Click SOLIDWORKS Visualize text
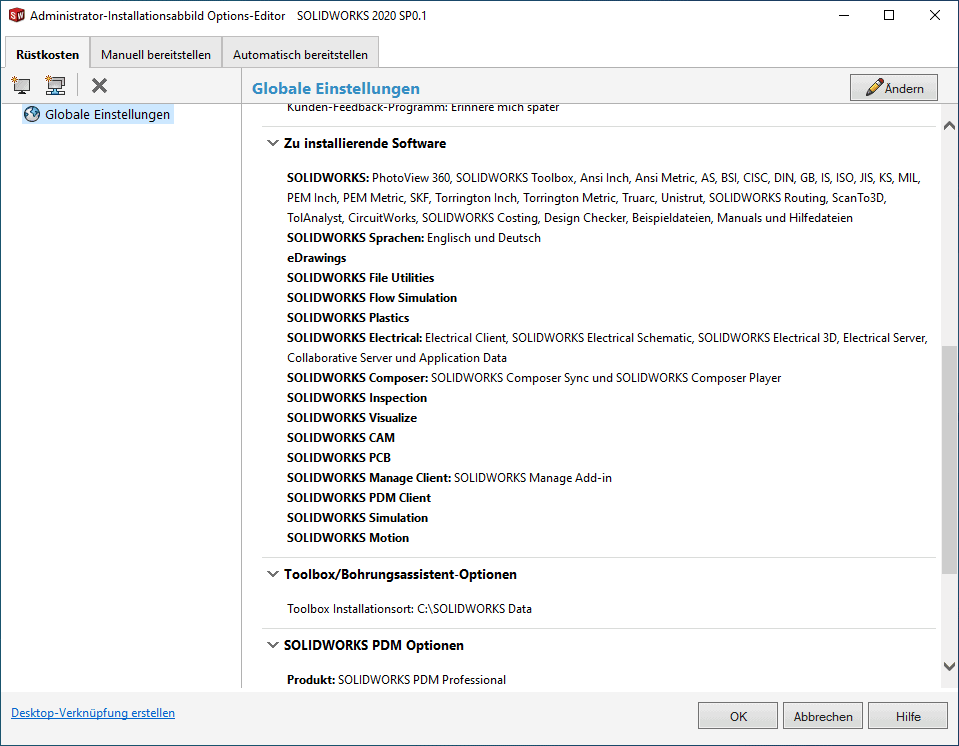Screen dimensions: 959x746 [352, 418]
